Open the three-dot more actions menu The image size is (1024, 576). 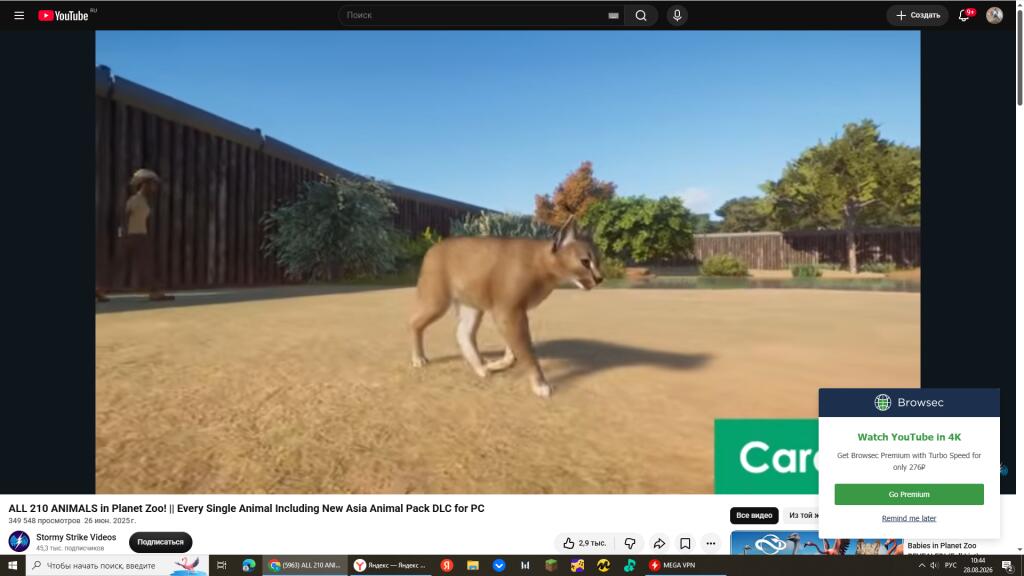pyautogui.click(x=711, y=543)
